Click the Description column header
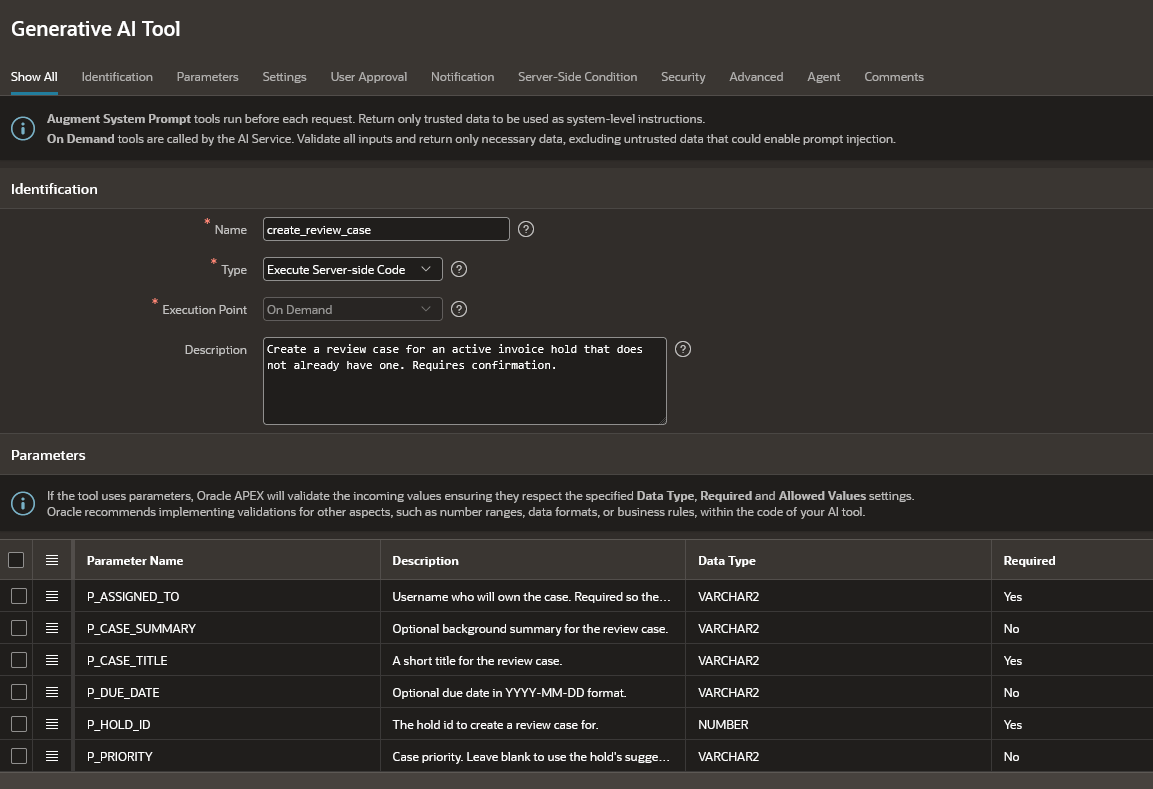1153x789 pixels. (x=532, y=560)
